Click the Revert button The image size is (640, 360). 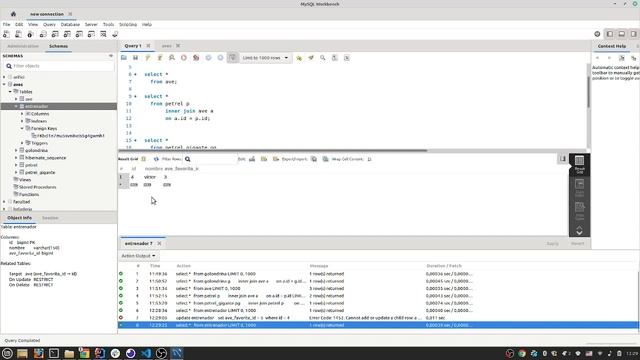[x=578, y=244]
